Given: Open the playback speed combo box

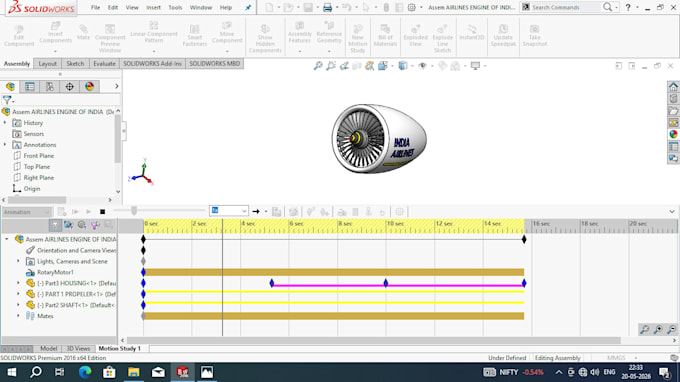Looking at the screenshot, I should click(x=229, y=211).
